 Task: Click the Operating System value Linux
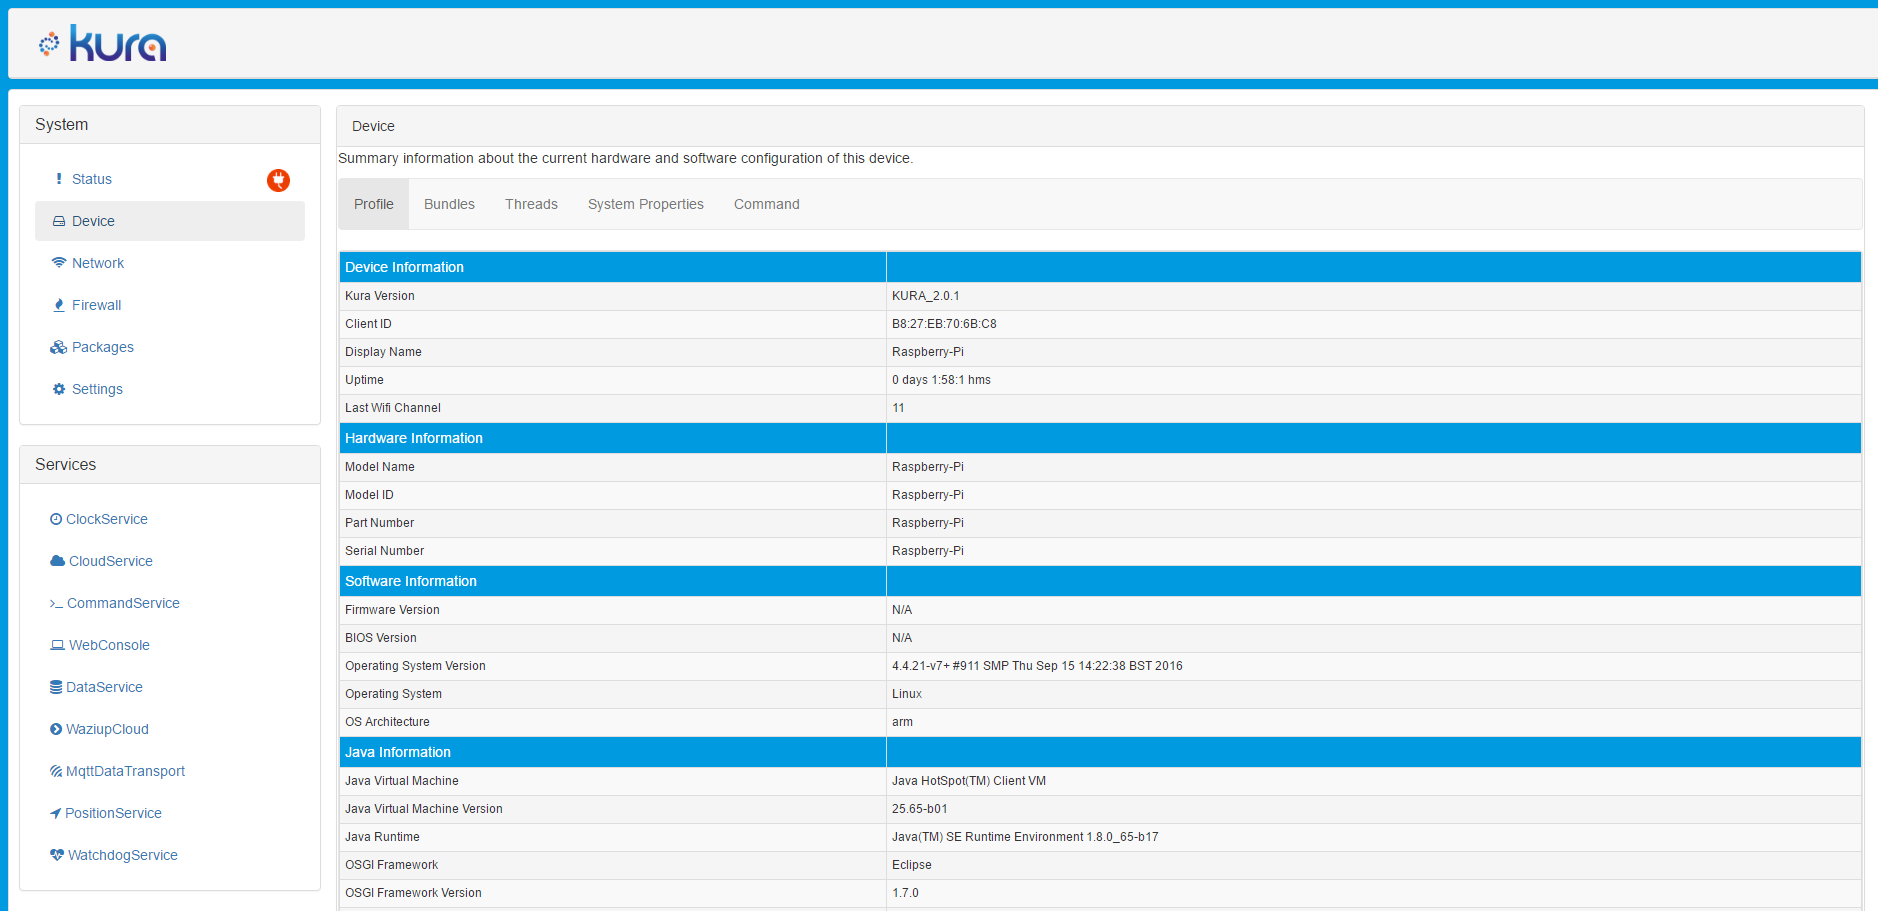click(x=907, y=694)
